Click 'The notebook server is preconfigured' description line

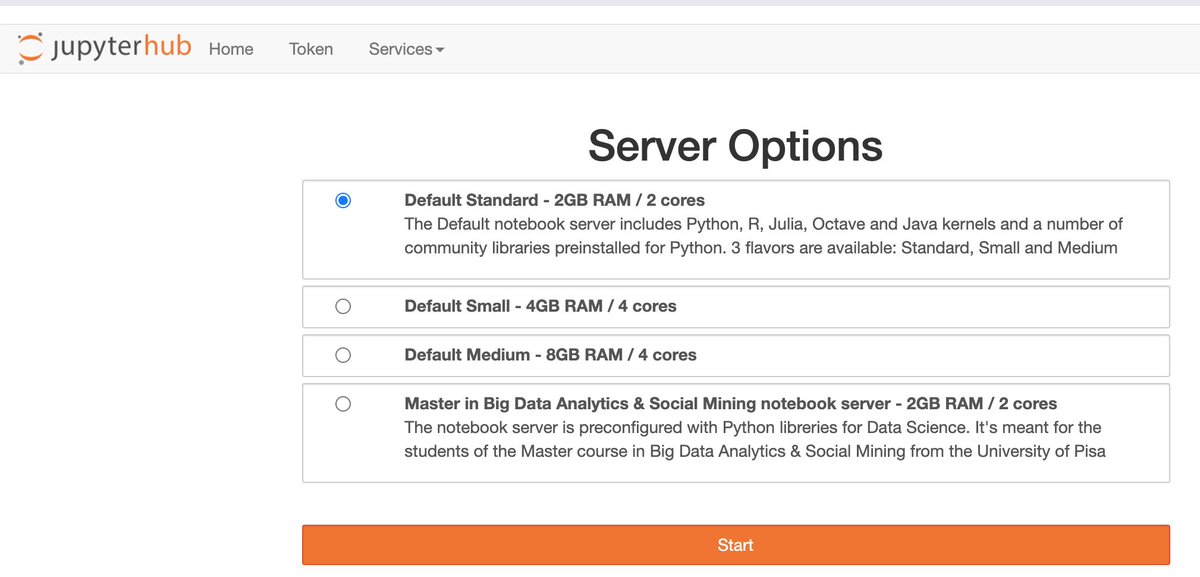752,427
